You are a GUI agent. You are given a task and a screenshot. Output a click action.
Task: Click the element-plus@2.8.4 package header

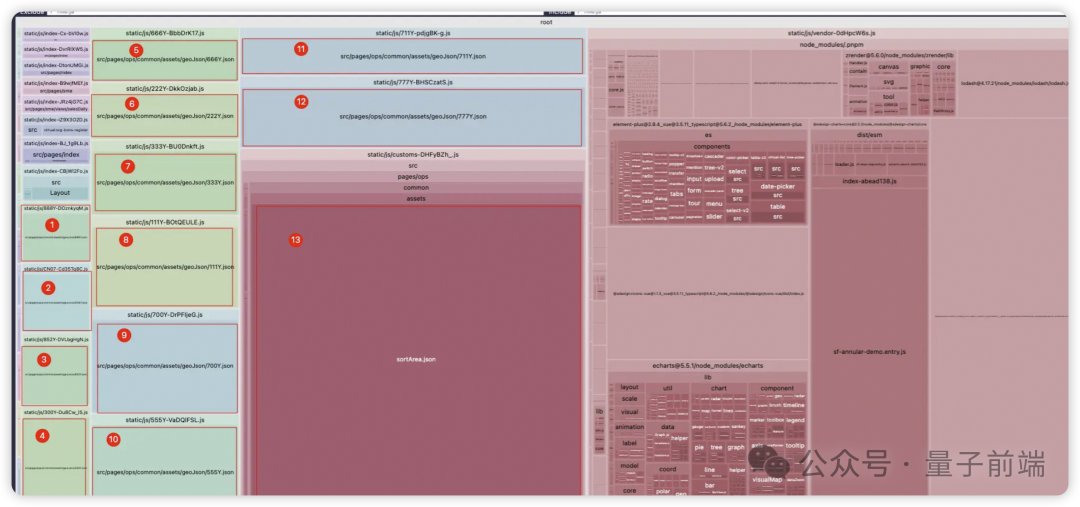pos(707,125)
